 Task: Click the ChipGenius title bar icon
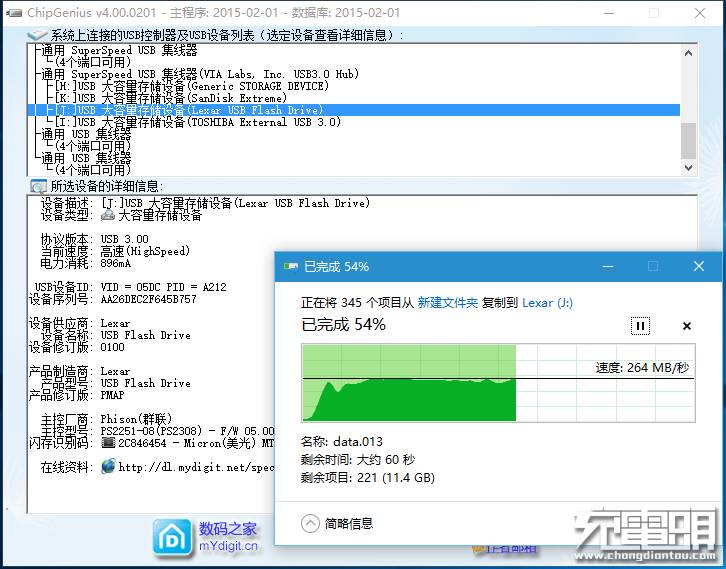(14, 13)
